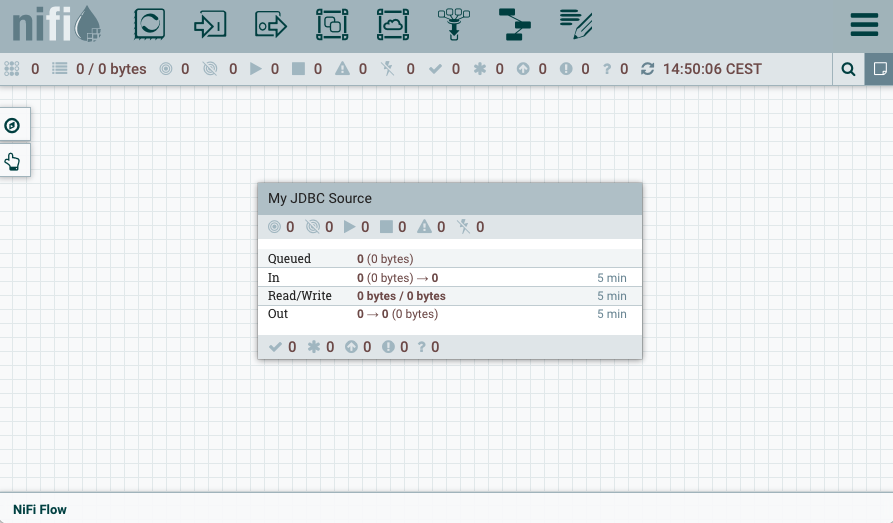
Task: Click the NiFi Flow breadcrumb link
Action: 40,509
